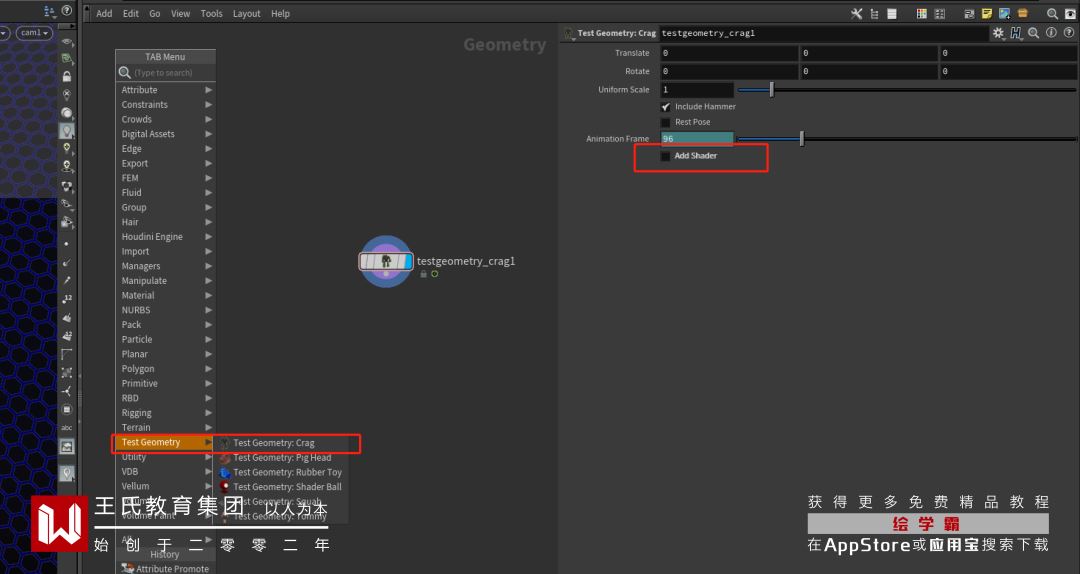The image size is (1080, 574).
Task: Click the orange subnet box icon
Action: click(x=1023, y=13)
